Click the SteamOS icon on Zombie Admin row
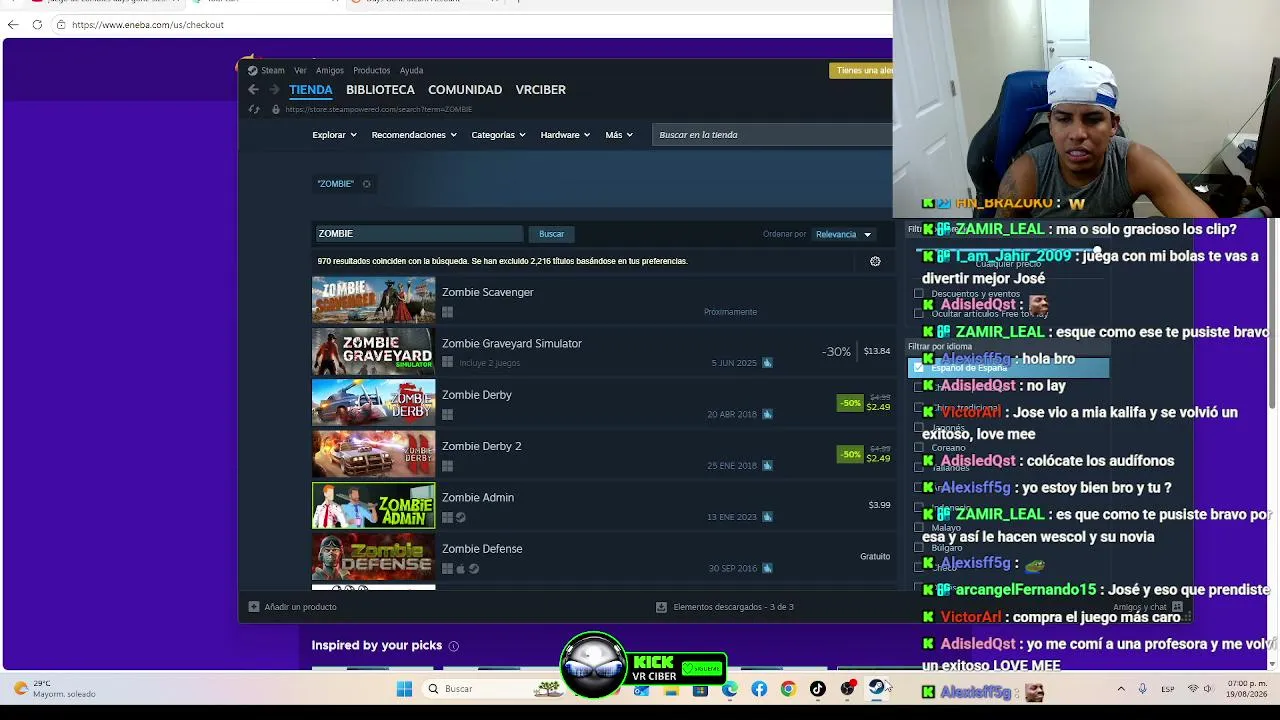This screenshot has height=720, width=1280. [x=461, y=517]
